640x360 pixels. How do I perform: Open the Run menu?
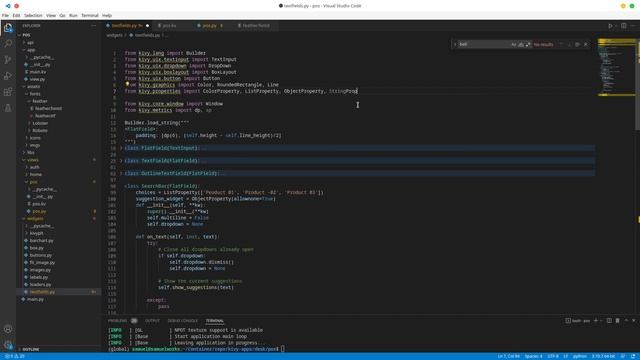[x=73, y=16]
